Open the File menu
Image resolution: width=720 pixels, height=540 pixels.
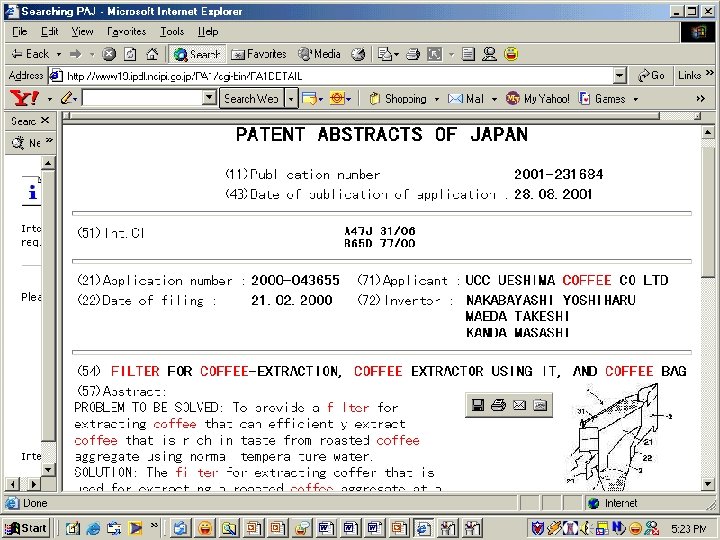tap(20, 32)
